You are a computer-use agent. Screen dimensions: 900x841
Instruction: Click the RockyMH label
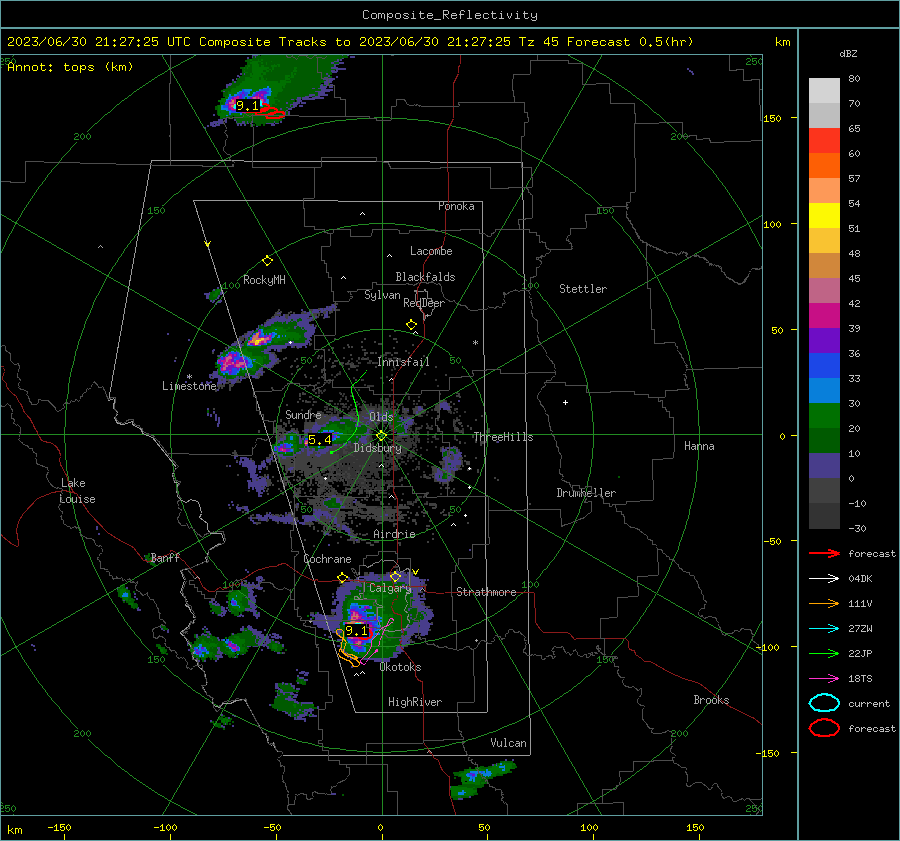click(264, 280)
